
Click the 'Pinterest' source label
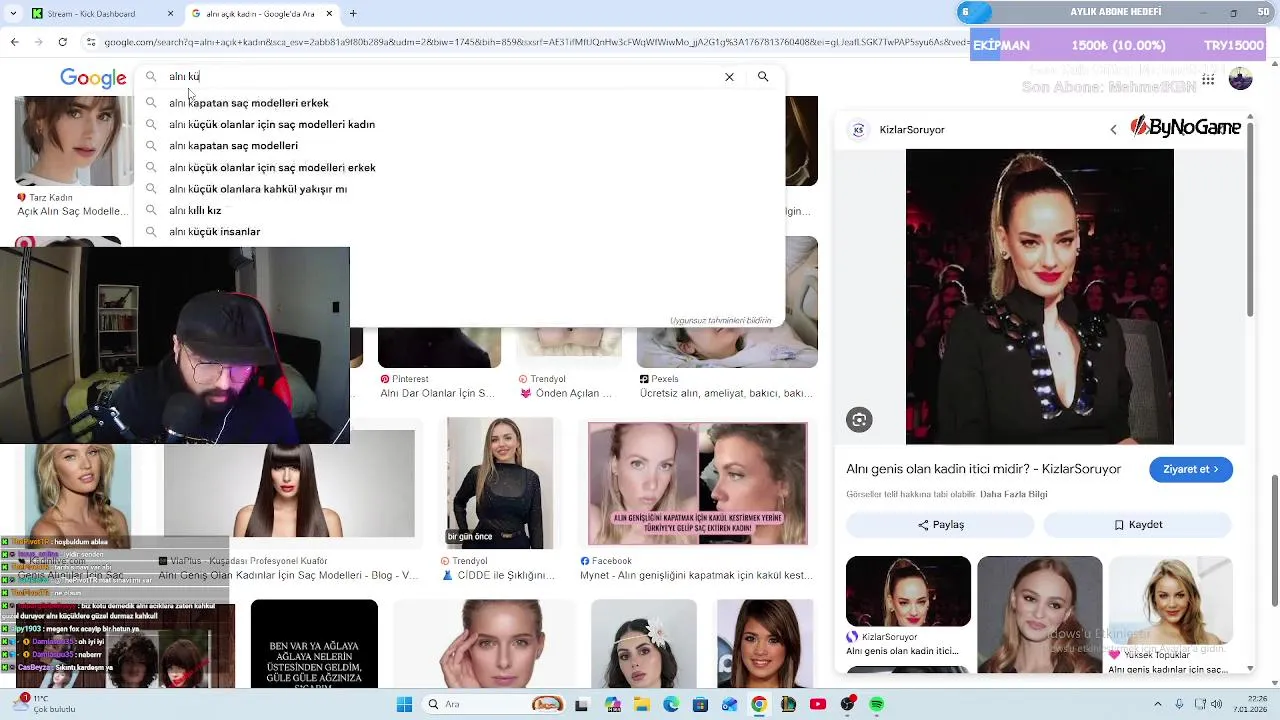pyautogui.click(x=410, y=379)
